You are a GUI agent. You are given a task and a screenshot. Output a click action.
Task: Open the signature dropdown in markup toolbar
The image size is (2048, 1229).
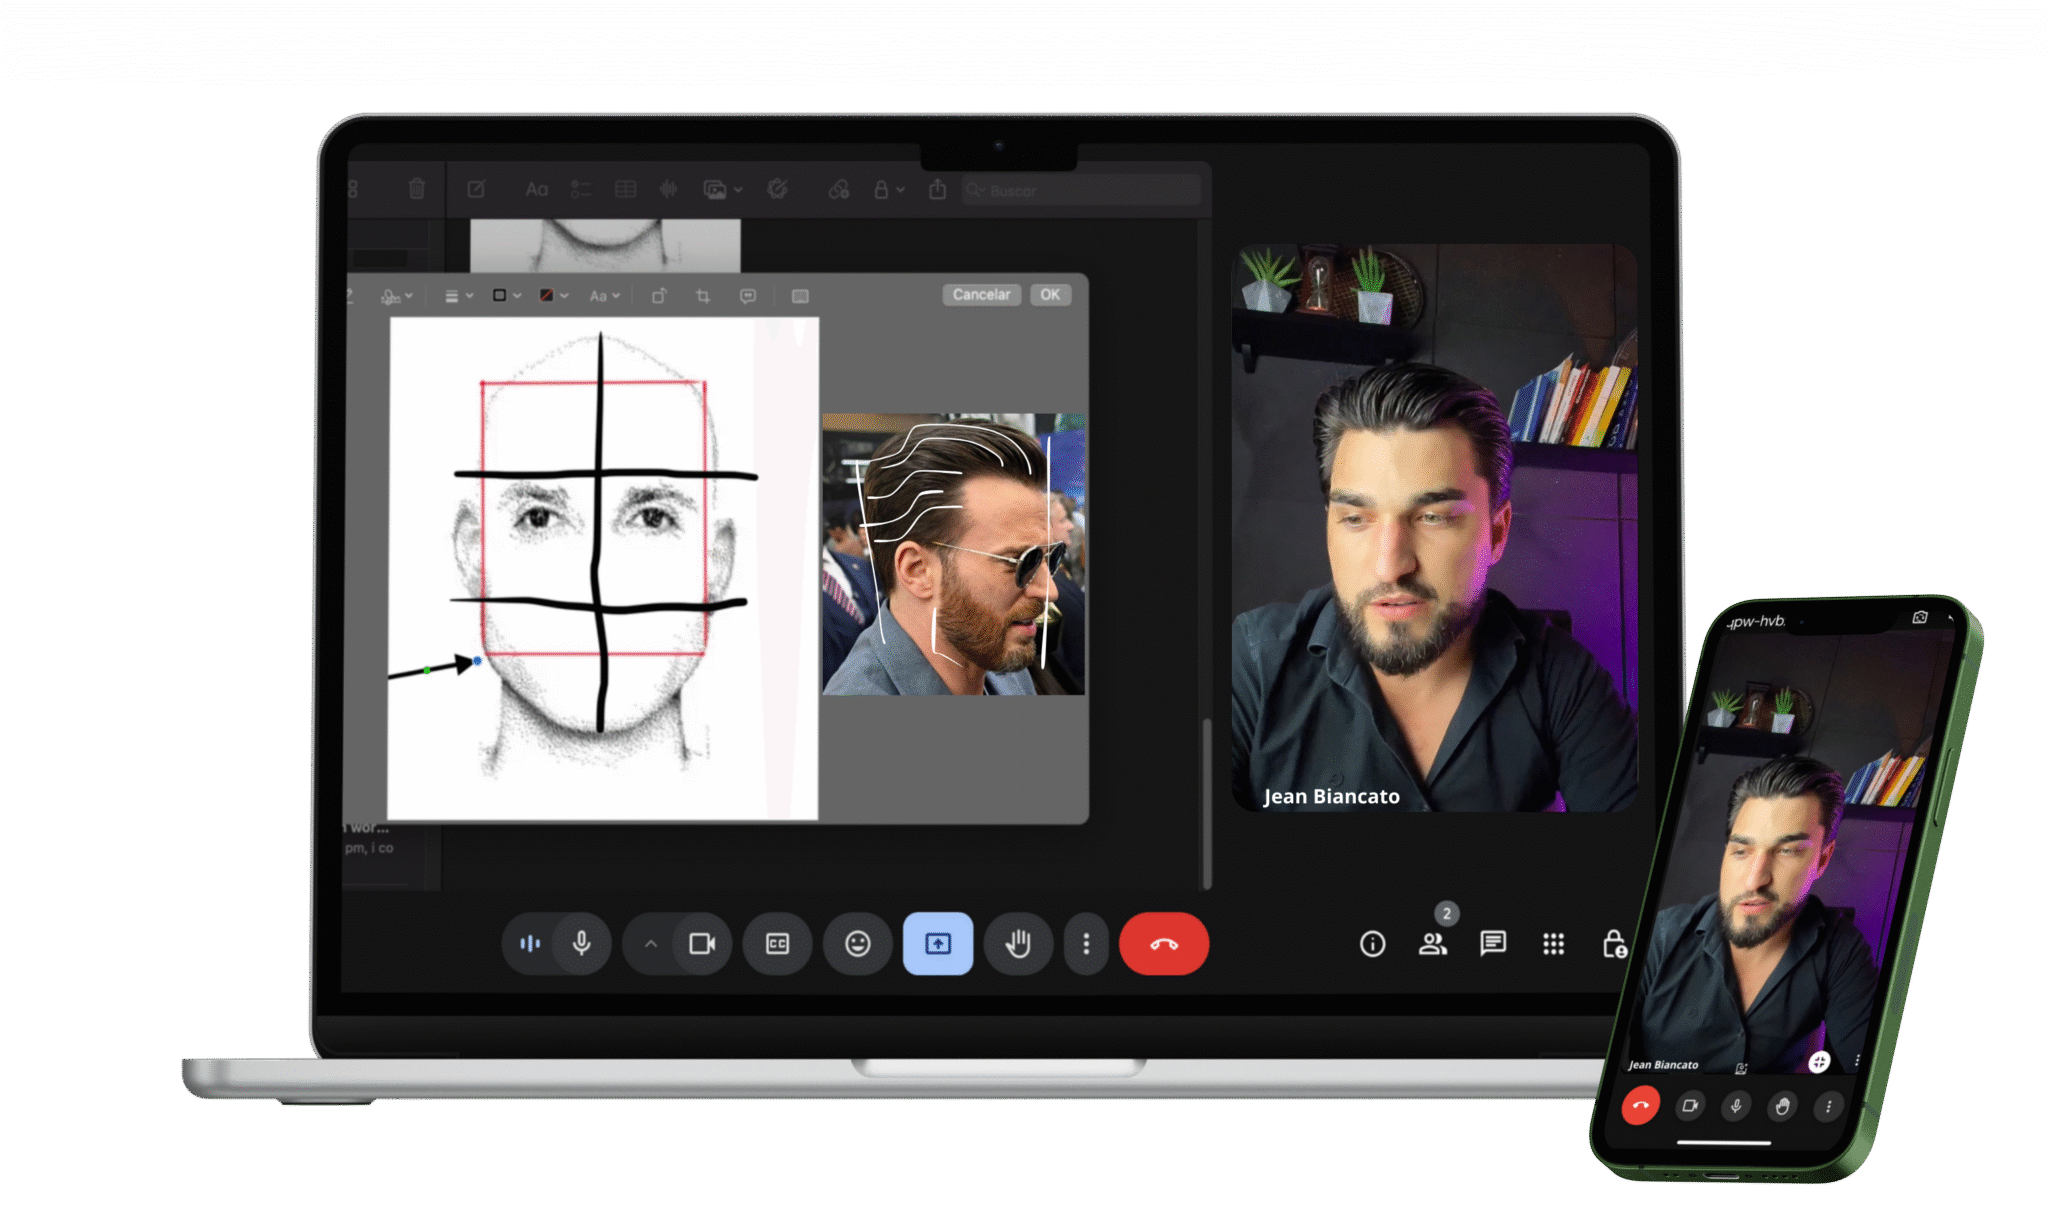tap(396, 296)
